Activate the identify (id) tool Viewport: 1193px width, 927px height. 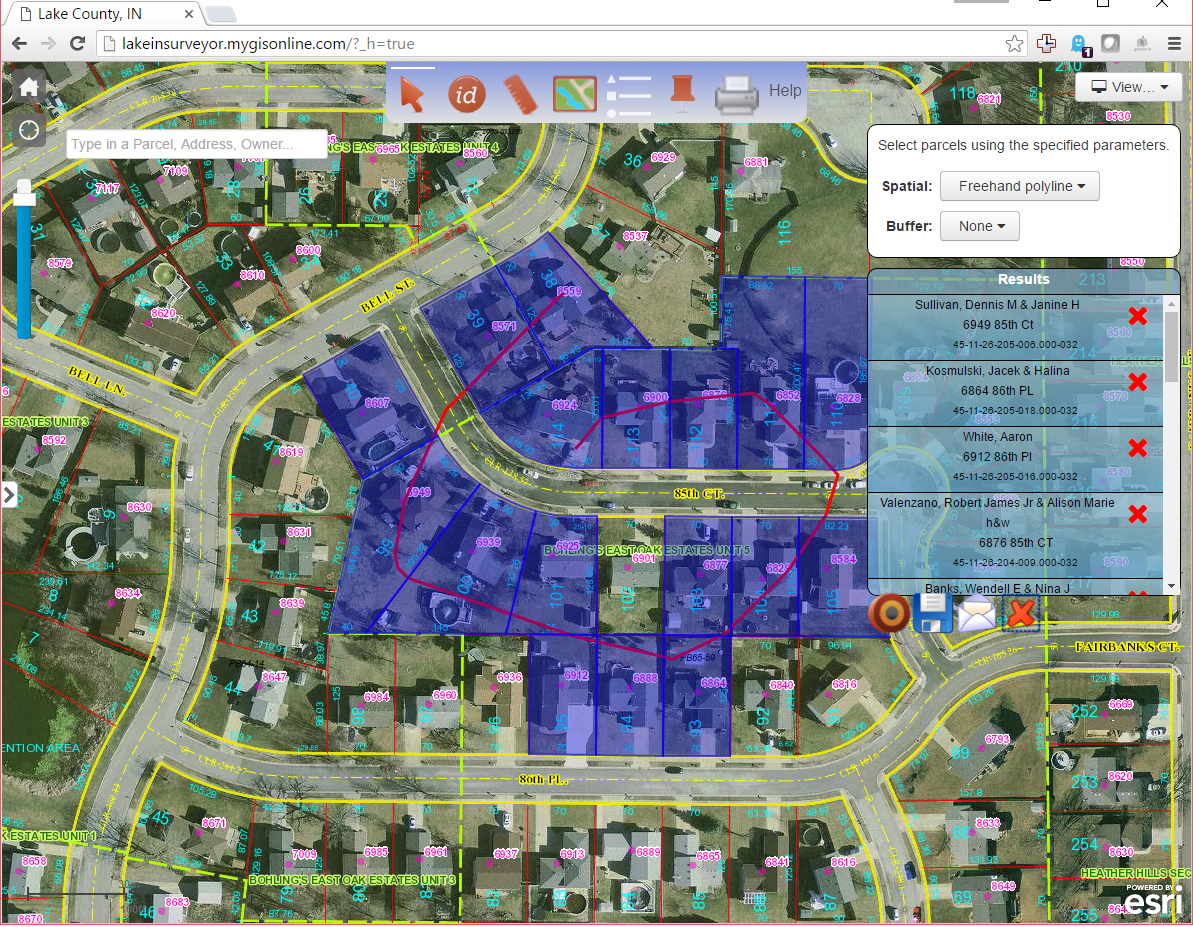coord(466,95)
